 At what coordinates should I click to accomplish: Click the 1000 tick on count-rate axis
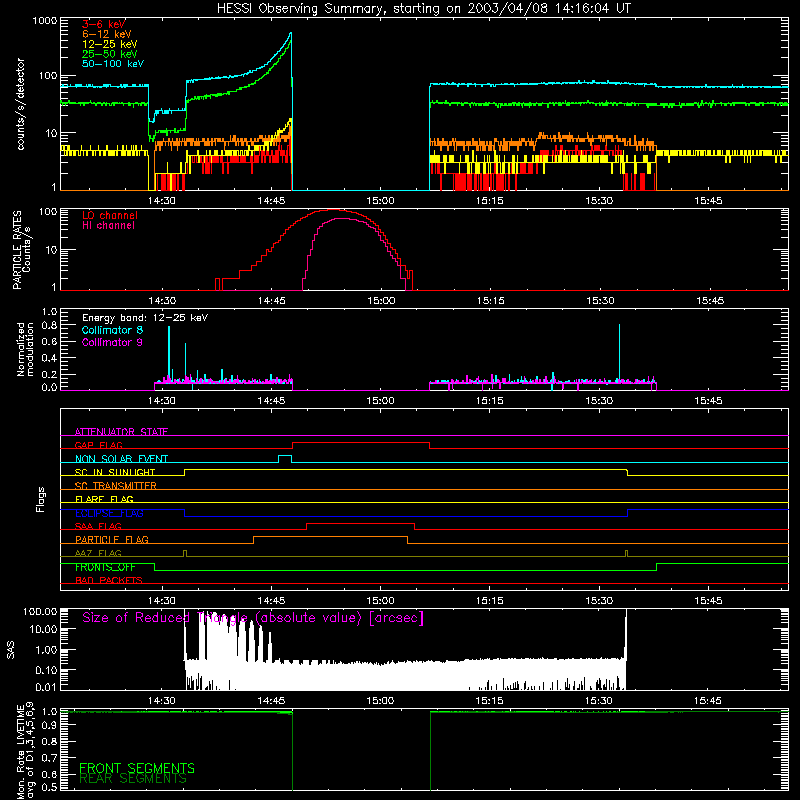45,21
